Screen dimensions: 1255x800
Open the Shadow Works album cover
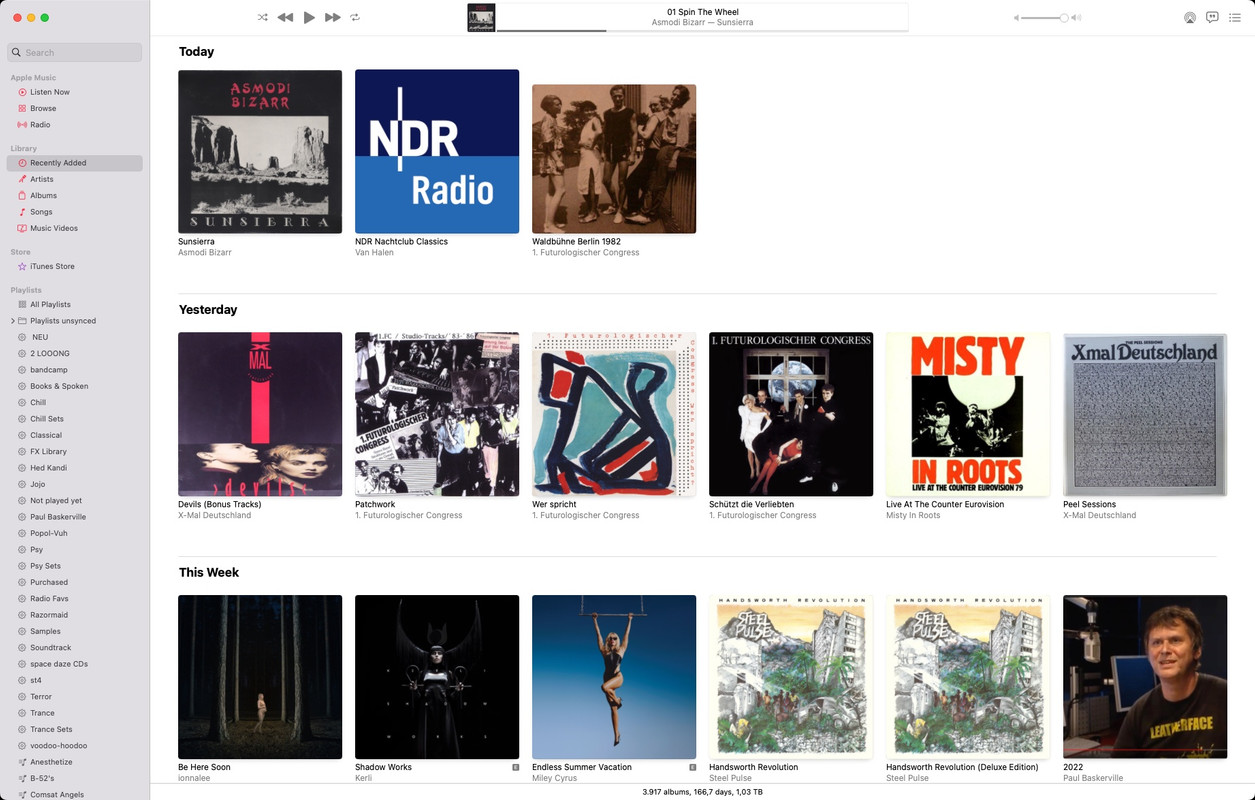(437, 677)
